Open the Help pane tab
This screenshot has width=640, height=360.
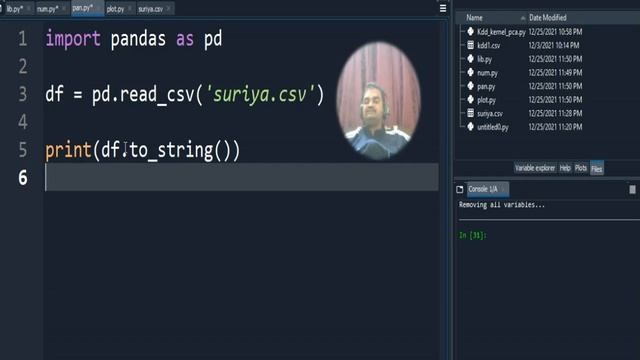565,168
